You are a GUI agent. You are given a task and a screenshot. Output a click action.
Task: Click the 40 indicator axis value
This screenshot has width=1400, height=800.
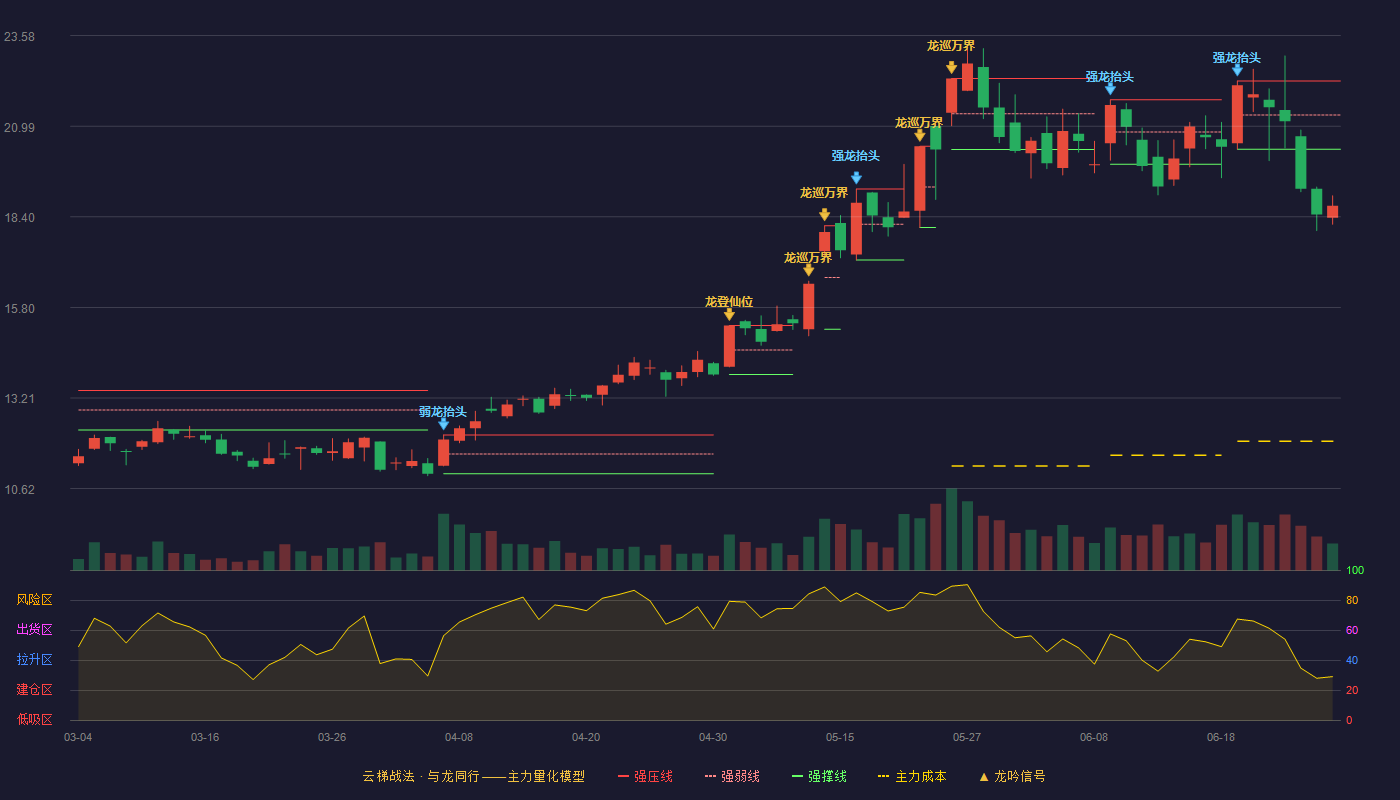1352,660
